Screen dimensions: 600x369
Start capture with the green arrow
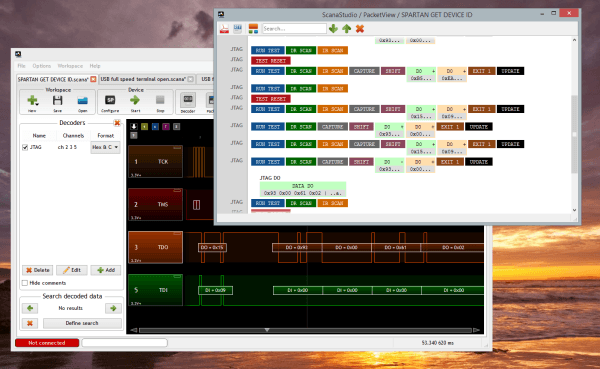(x=135, y=101)
